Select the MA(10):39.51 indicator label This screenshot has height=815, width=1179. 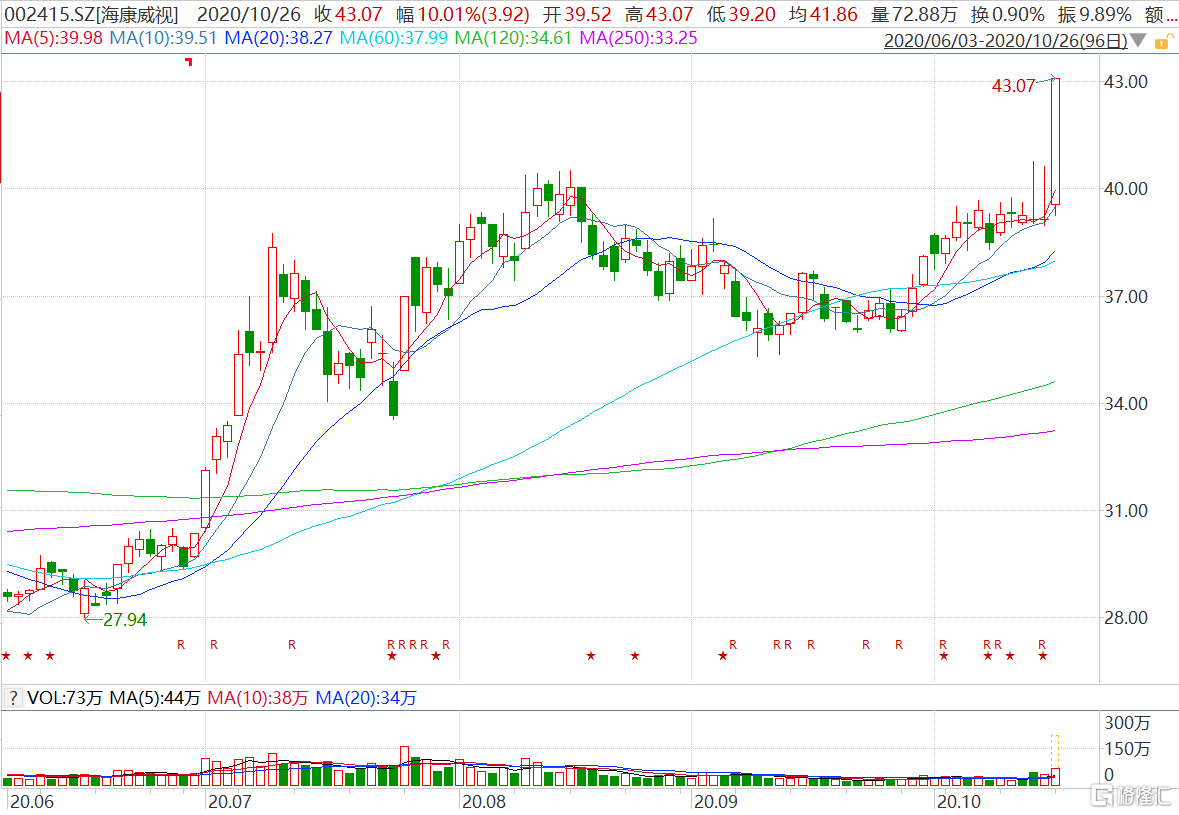[x=163, y=38]
